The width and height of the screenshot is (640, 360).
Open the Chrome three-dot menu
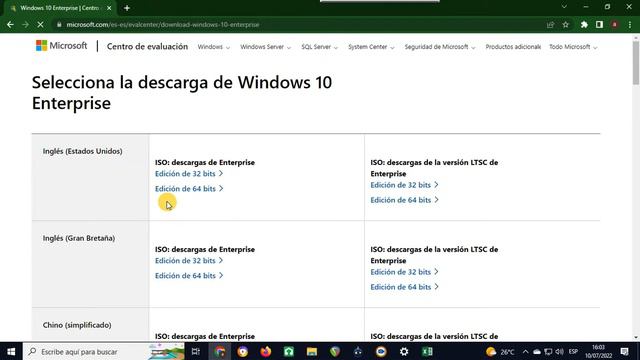[x=630, y=25]
